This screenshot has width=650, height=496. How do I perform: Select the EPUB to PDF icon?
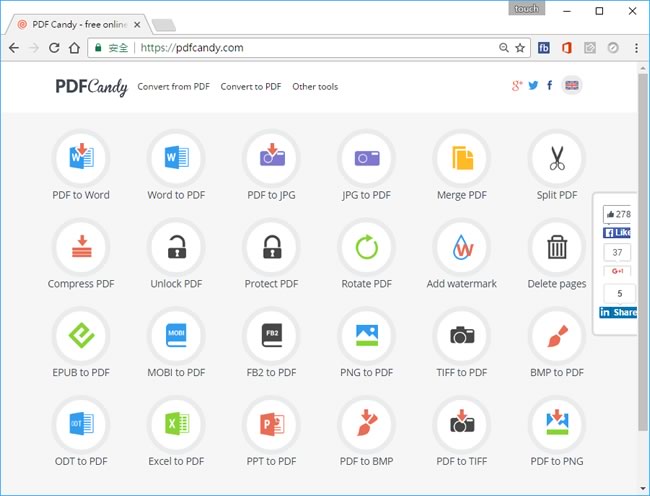coord(81,336)
